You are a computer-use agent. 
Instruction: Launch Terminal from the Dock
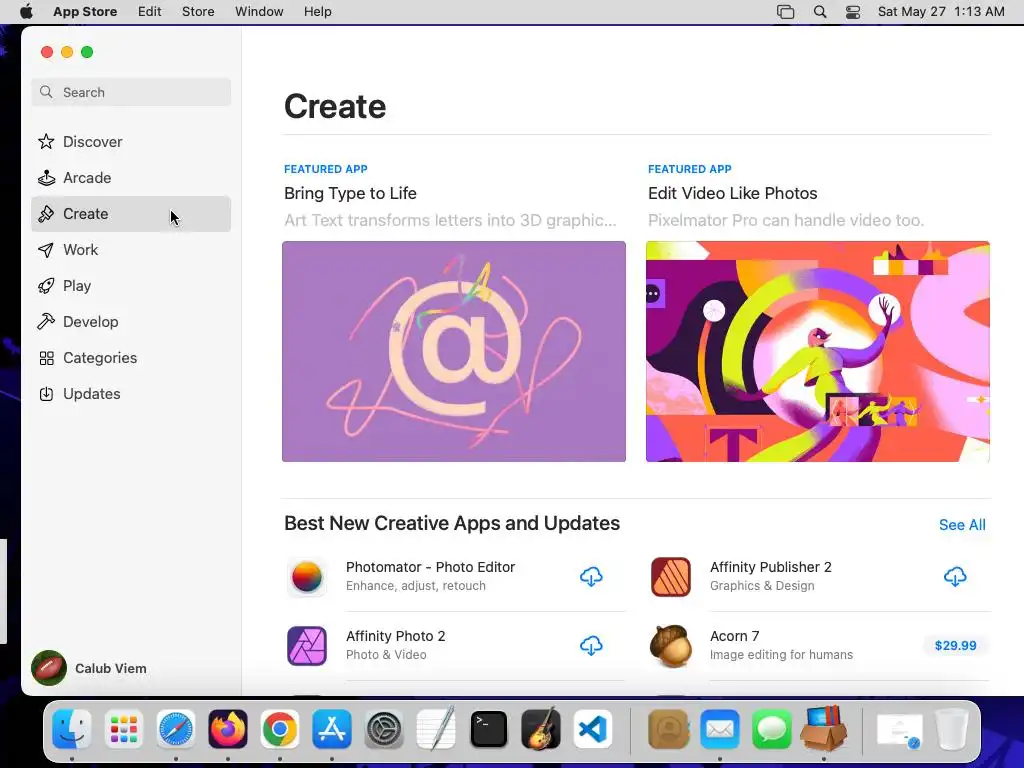(x=488, y=729)
